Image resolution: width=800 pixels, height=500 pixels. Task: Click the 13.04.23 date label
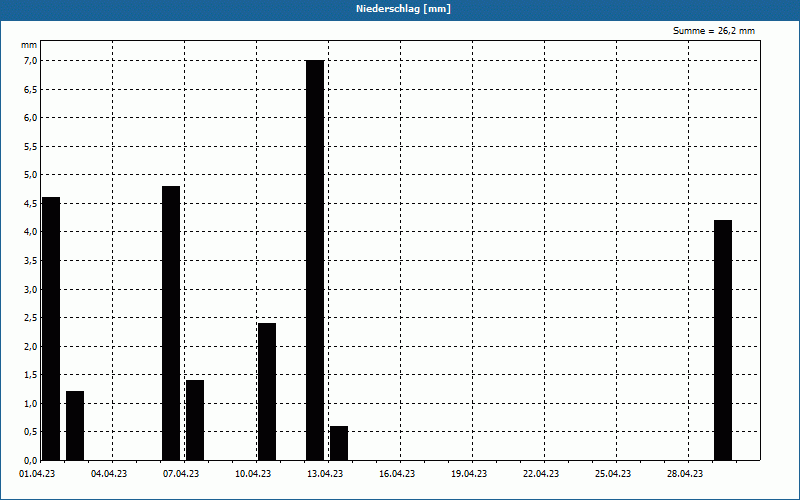click(325, 473)
